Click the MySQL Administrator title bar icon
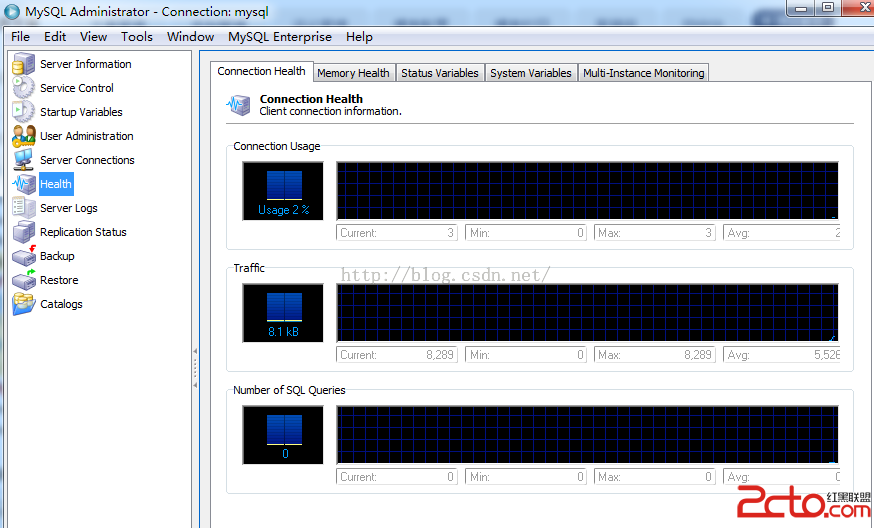 tap(11, 12)
